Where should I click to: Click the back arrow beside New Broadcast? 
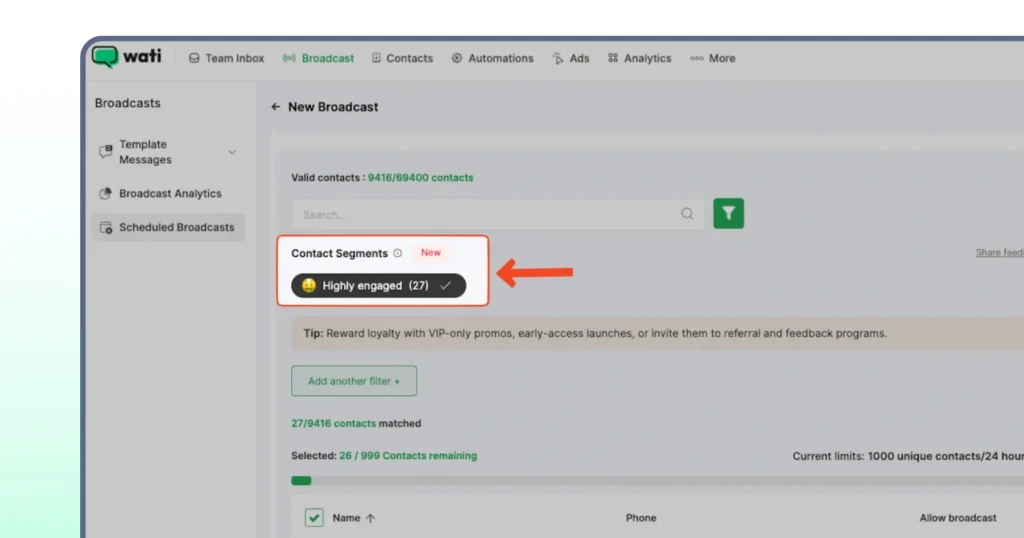click(x=276, y=107)
